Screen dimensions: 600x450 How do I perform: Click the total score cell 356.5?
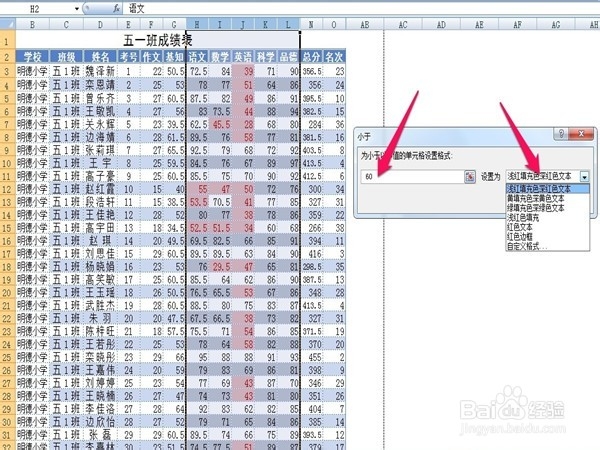311,71
